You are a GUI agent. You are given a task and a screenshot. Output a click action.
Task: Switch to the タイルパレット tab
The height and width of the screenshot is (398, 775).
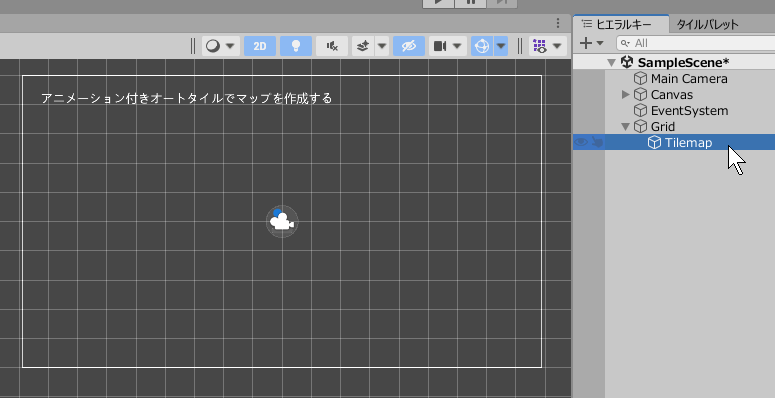tap(707, 24)
